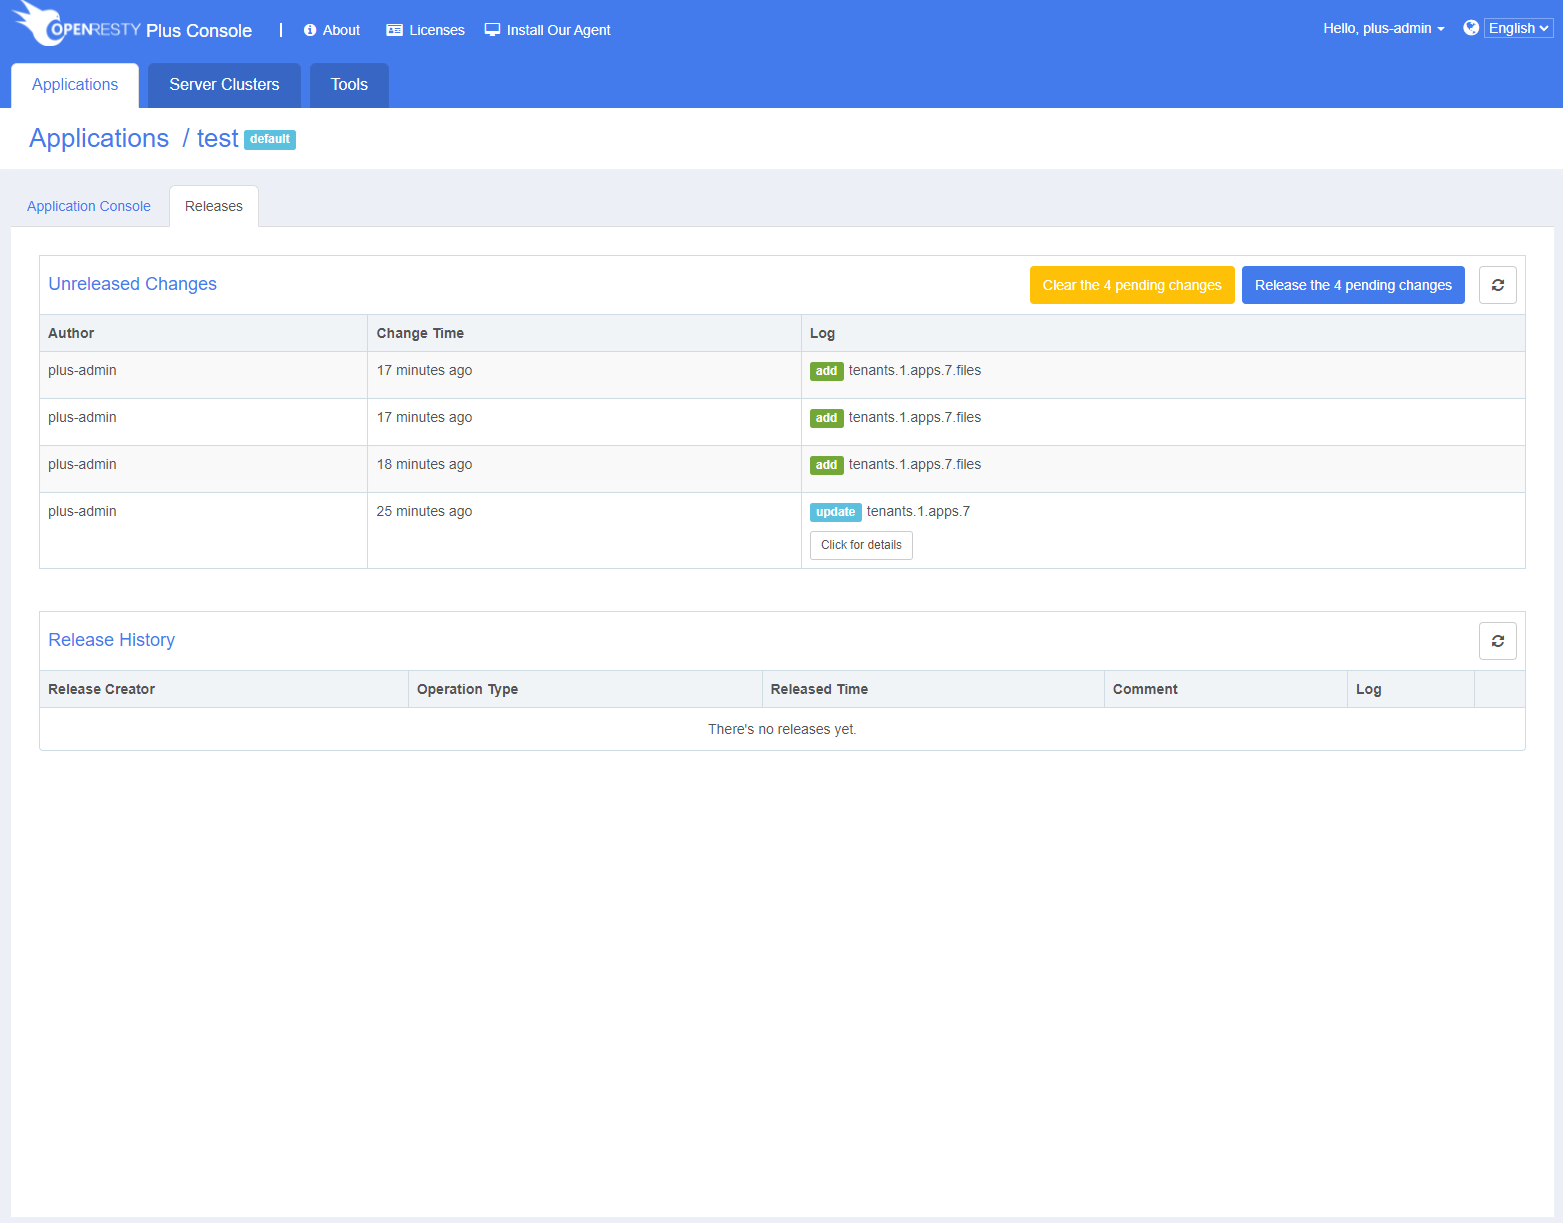Open the Tools tab
Image resolution: width=1563 pixels, height=1223 pixels.
coord(349,85)
